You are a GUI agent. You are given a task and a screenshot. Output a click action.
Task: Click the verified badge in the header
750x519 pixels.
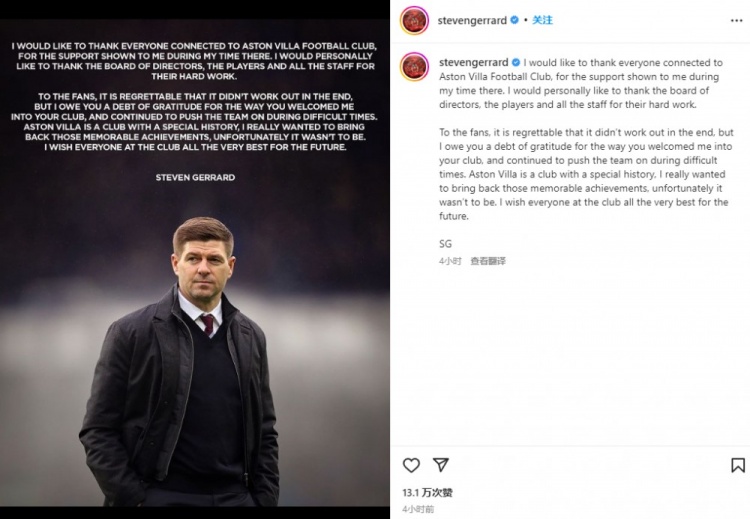point(515,20)
